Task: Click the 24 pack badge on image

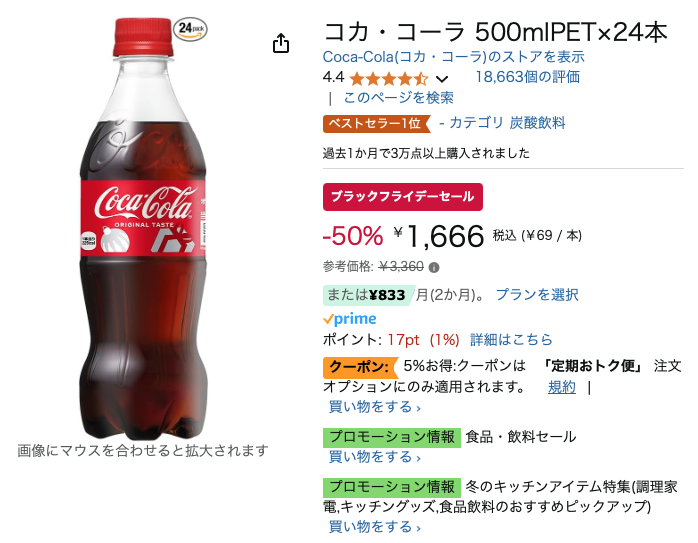Action: (190, 28)
